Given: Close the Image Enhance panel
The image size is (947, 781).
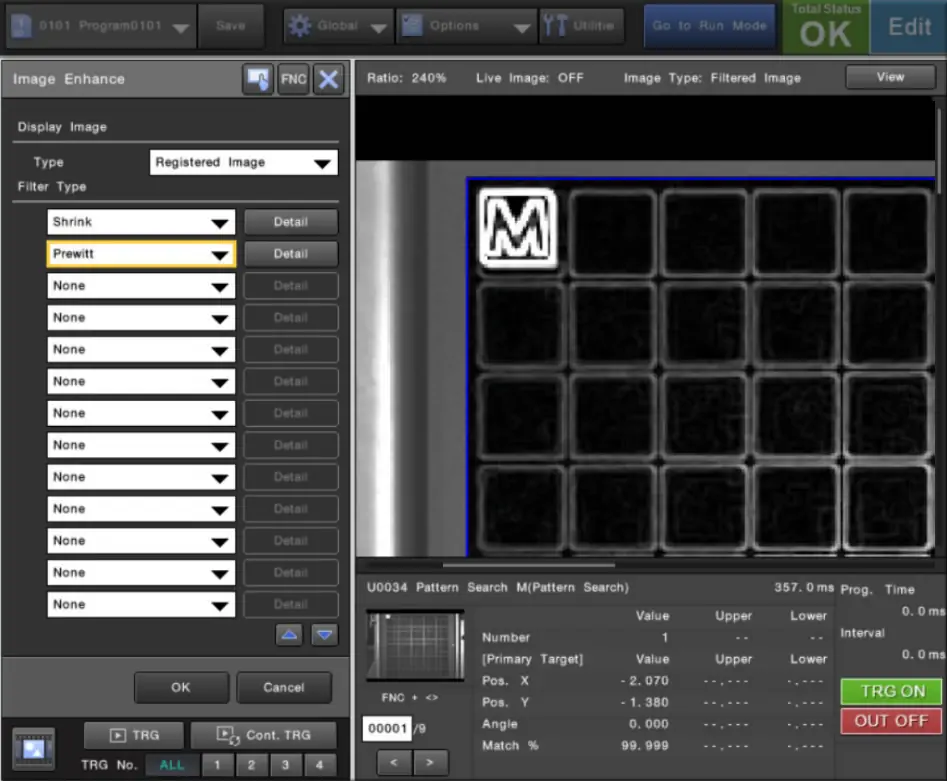Looking at the screenshot, I should point(328,80).
